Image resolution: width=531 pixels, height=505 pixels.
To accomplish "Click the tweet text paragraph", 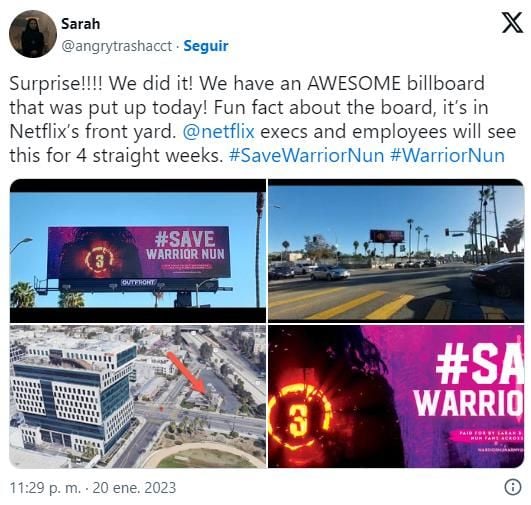I will 263,119.
